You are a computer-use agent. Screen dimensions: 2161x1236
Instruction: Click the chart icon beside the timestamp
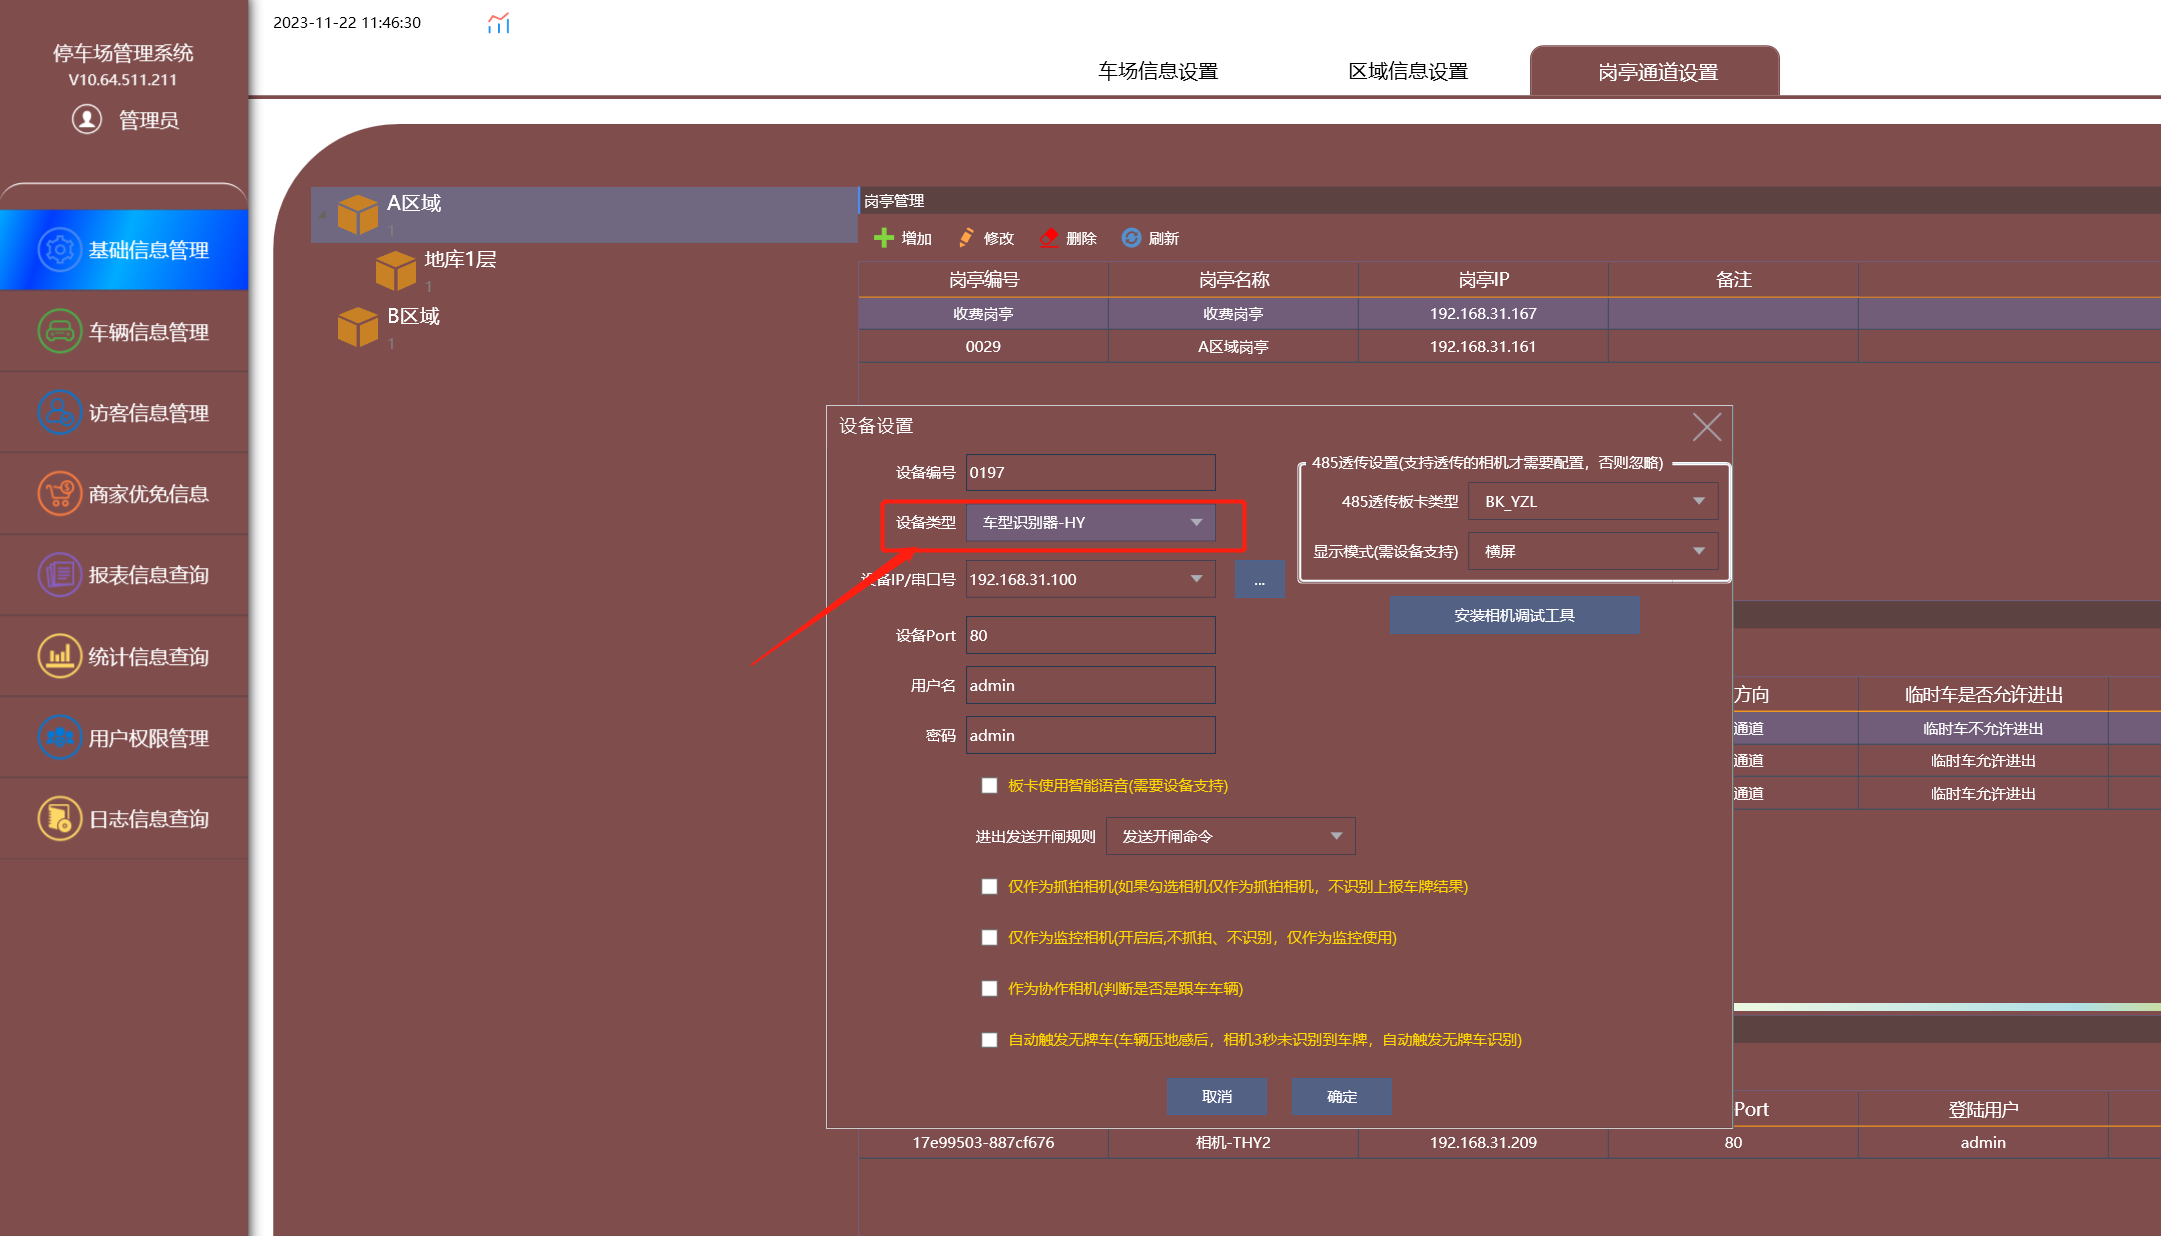(498, 23)
